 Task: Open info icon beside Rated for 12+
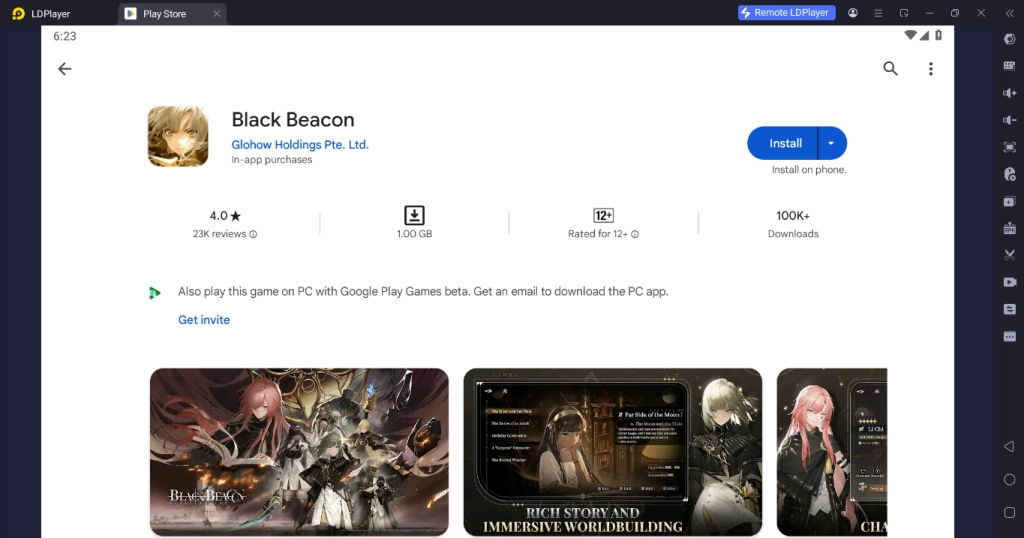click(635, 234)
